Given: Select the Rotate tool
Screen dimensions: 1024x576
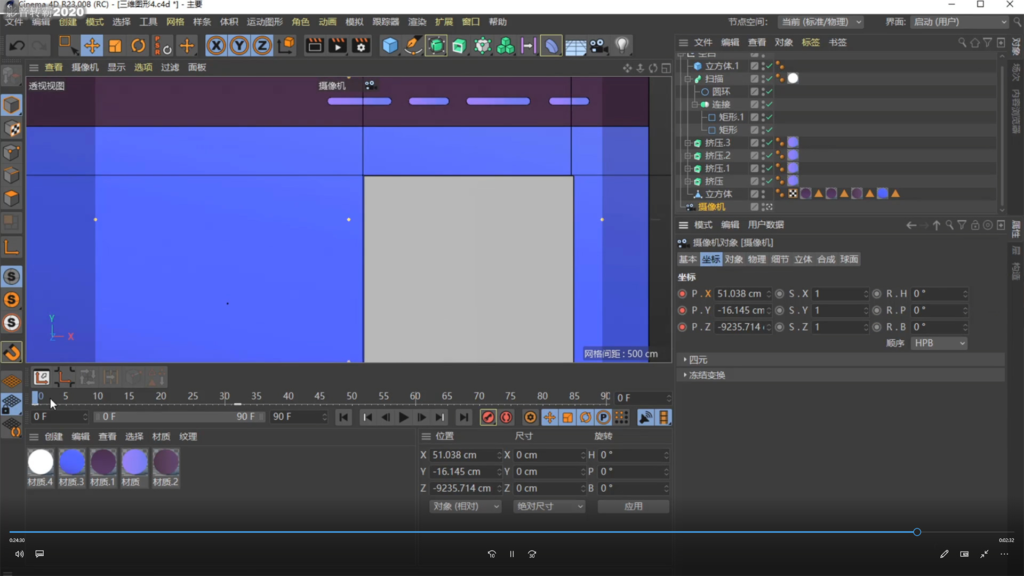Looking at the screenshot, I should tap(138, 46).
